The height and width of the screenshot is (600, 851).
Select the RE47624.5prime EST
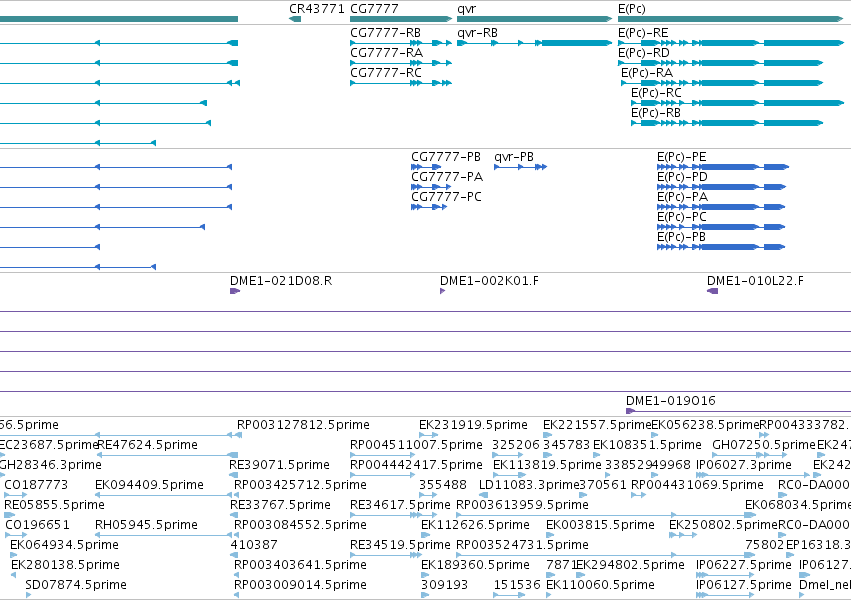tap(166, 455)
